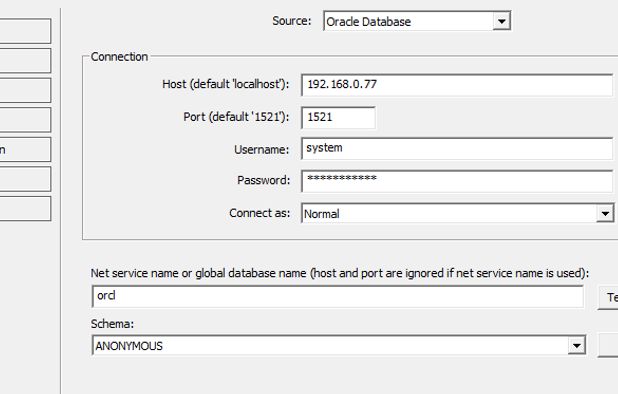Click the Host (default 'localhost') label
Screen dimensions: 618x394
226,84
